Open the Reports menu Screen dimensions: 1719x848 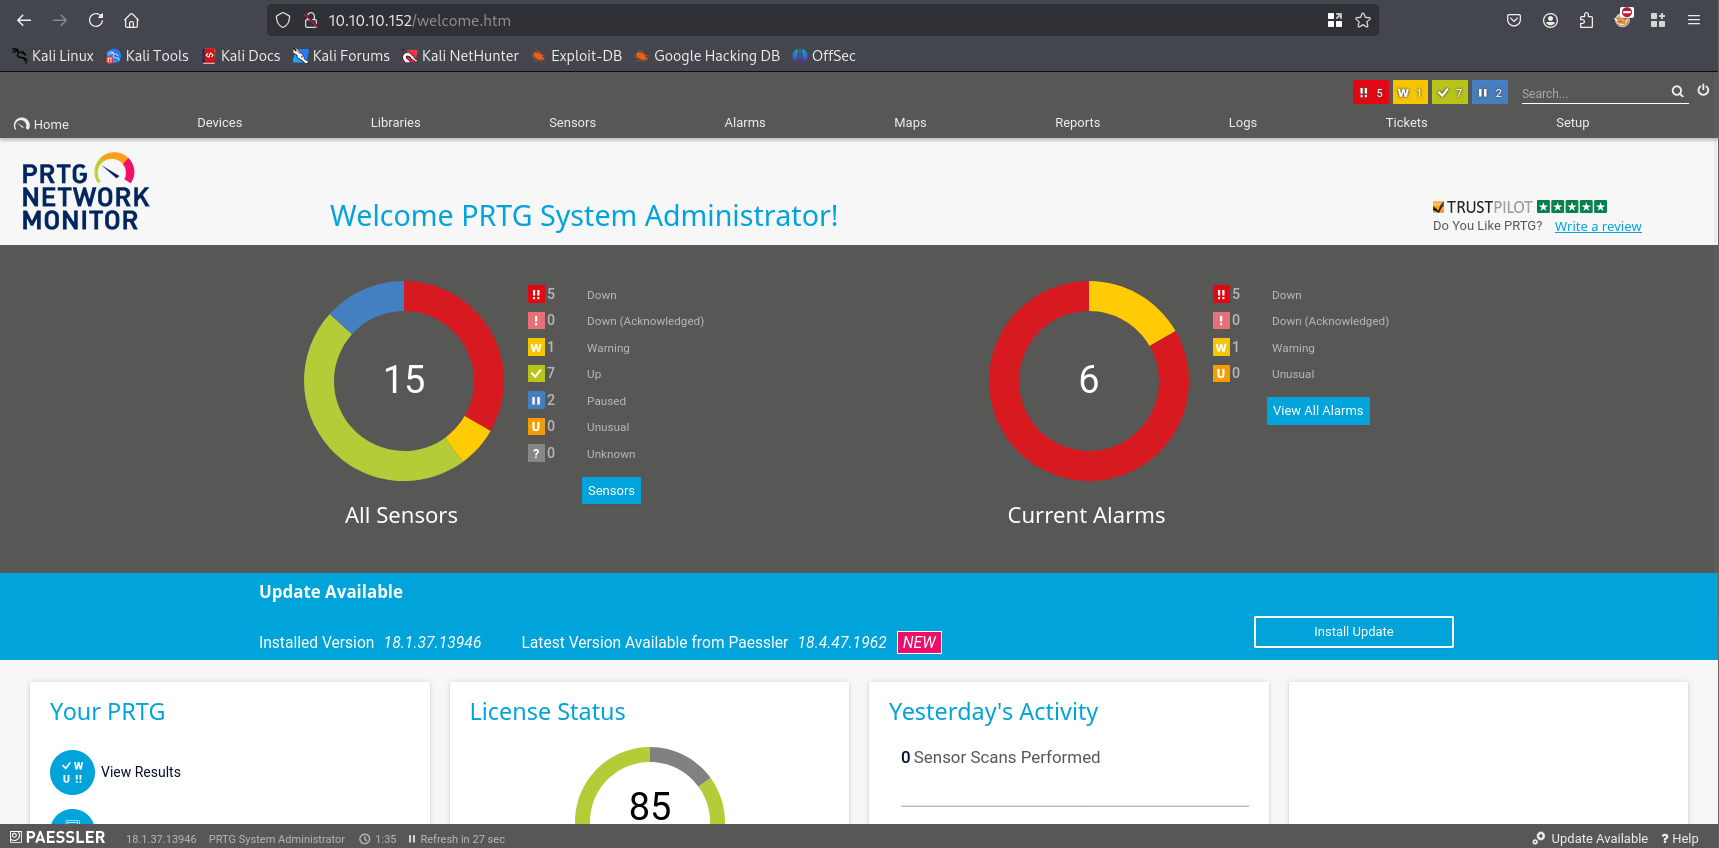[1077, 122]
